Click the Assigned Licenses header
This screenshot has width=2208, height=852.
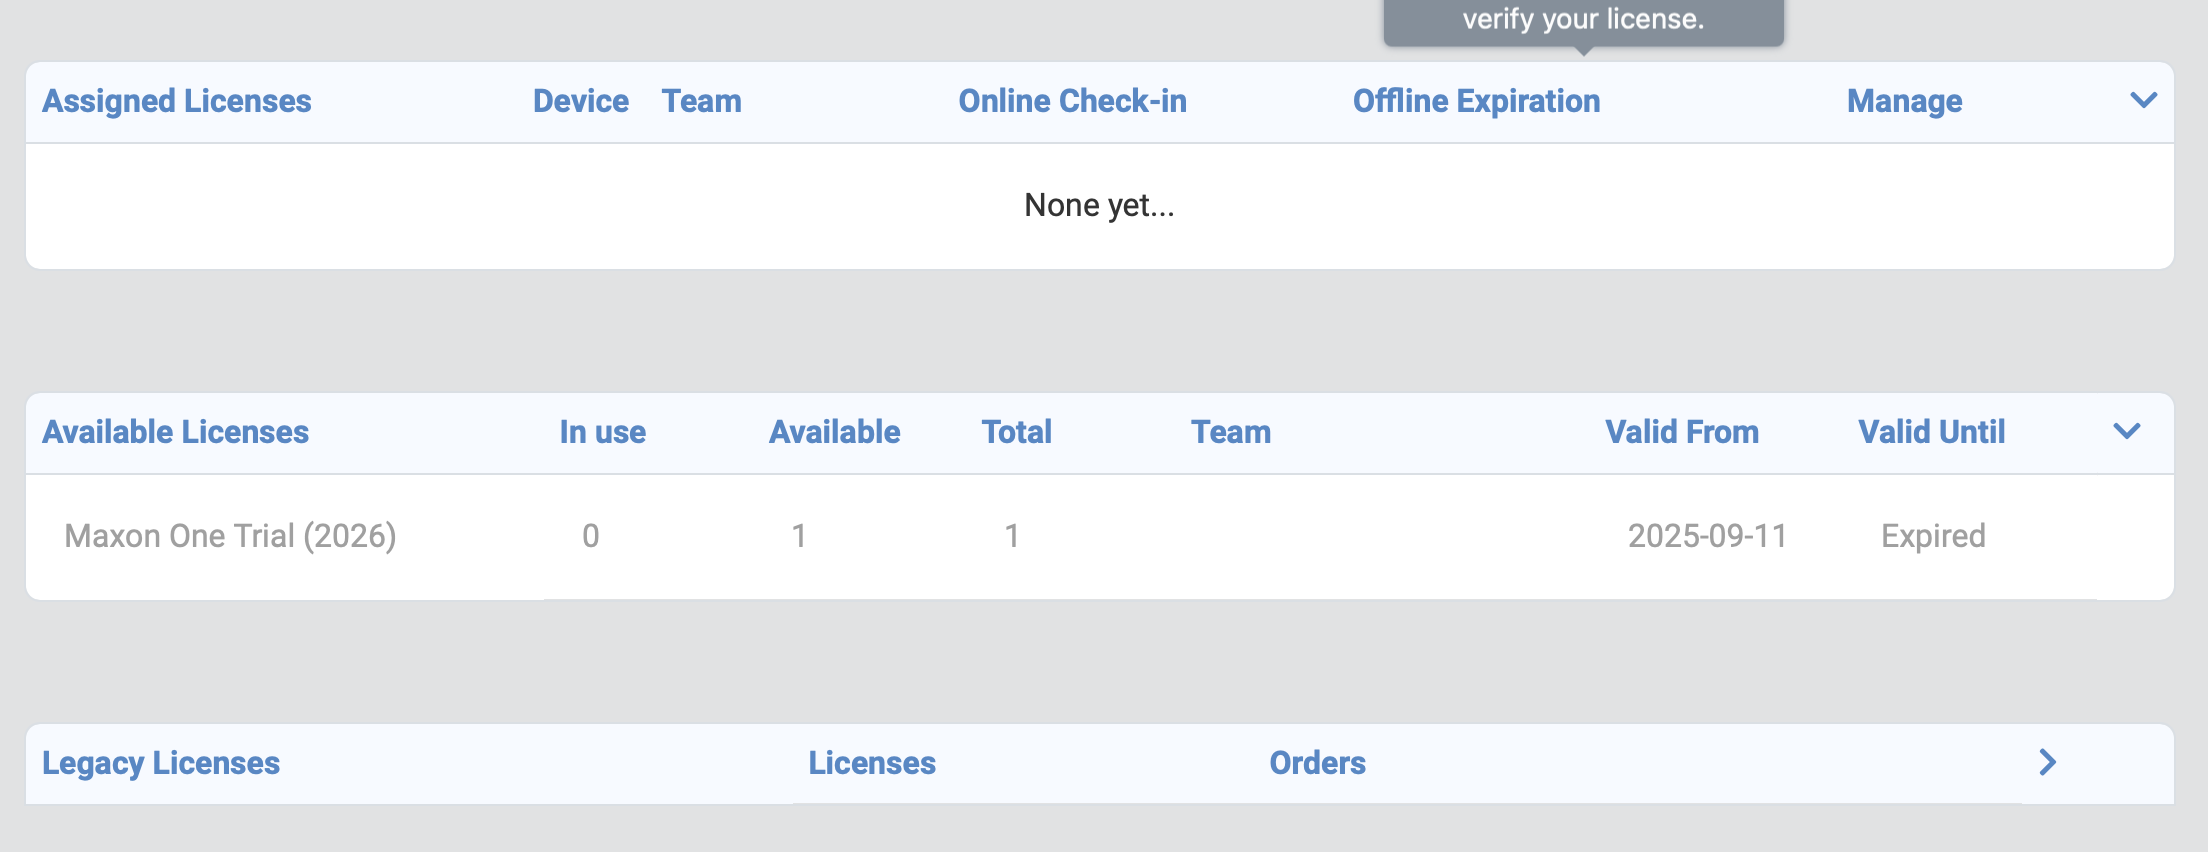point(177,101)
